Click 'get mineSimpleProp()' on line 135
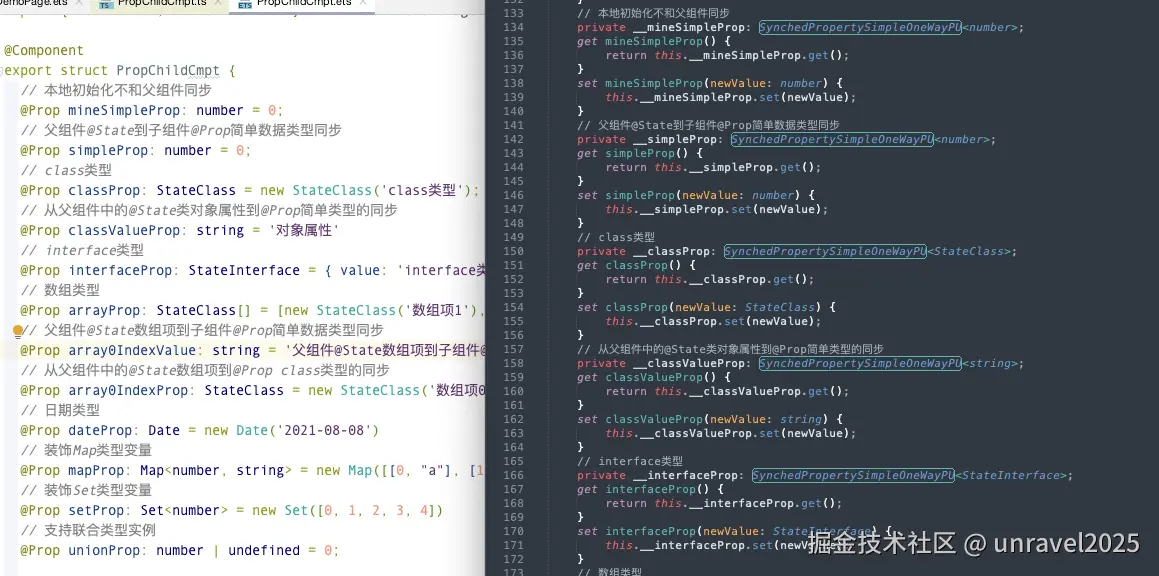 (x=653, y=41)
